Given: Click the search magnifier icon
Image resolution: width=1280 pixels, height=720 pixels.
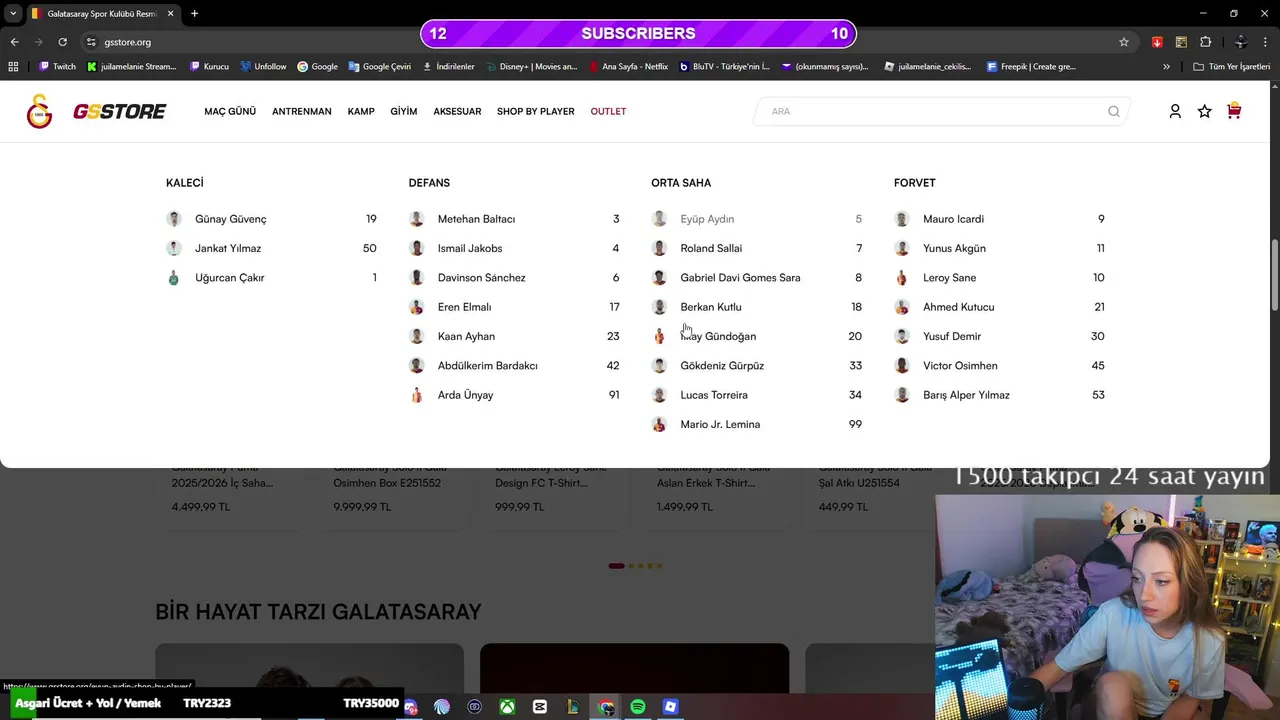Looking at the screenshot, I should pos(1113,111).
